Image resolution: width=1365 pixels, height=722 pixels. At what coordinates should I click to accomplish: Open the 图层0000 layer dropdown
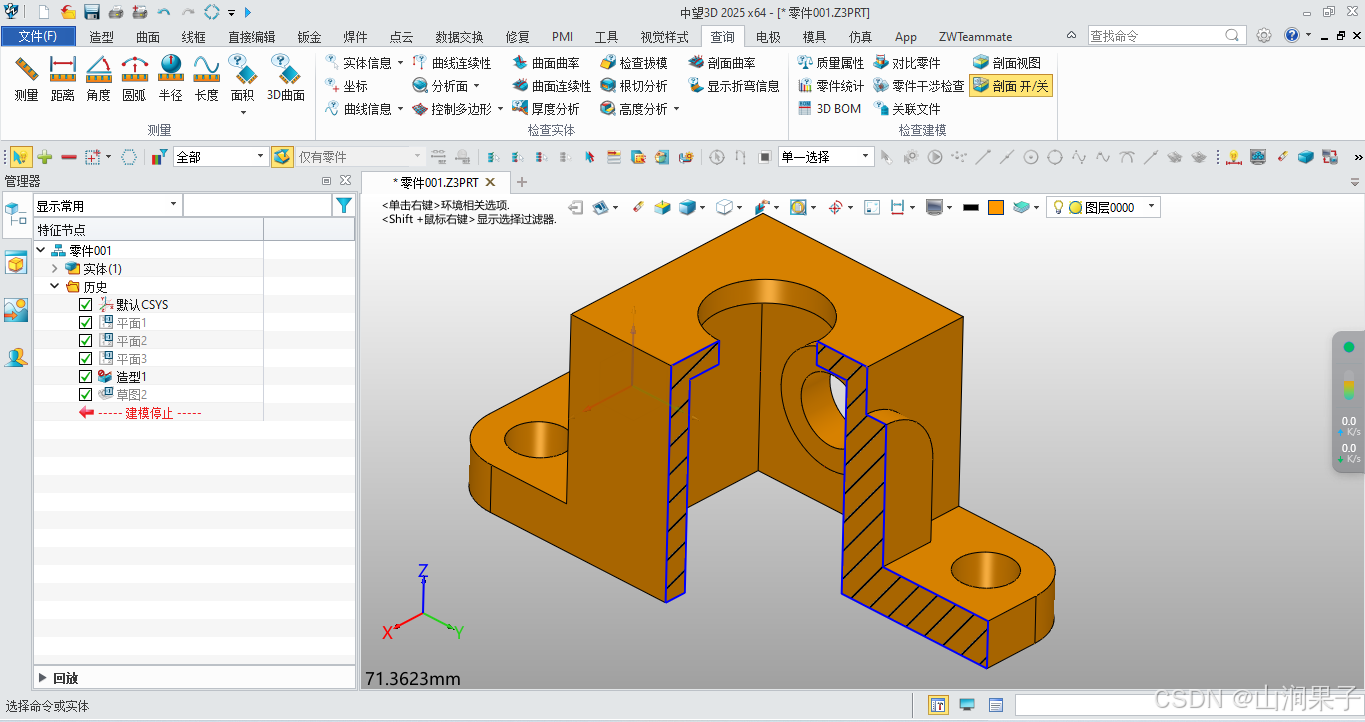1152,207
